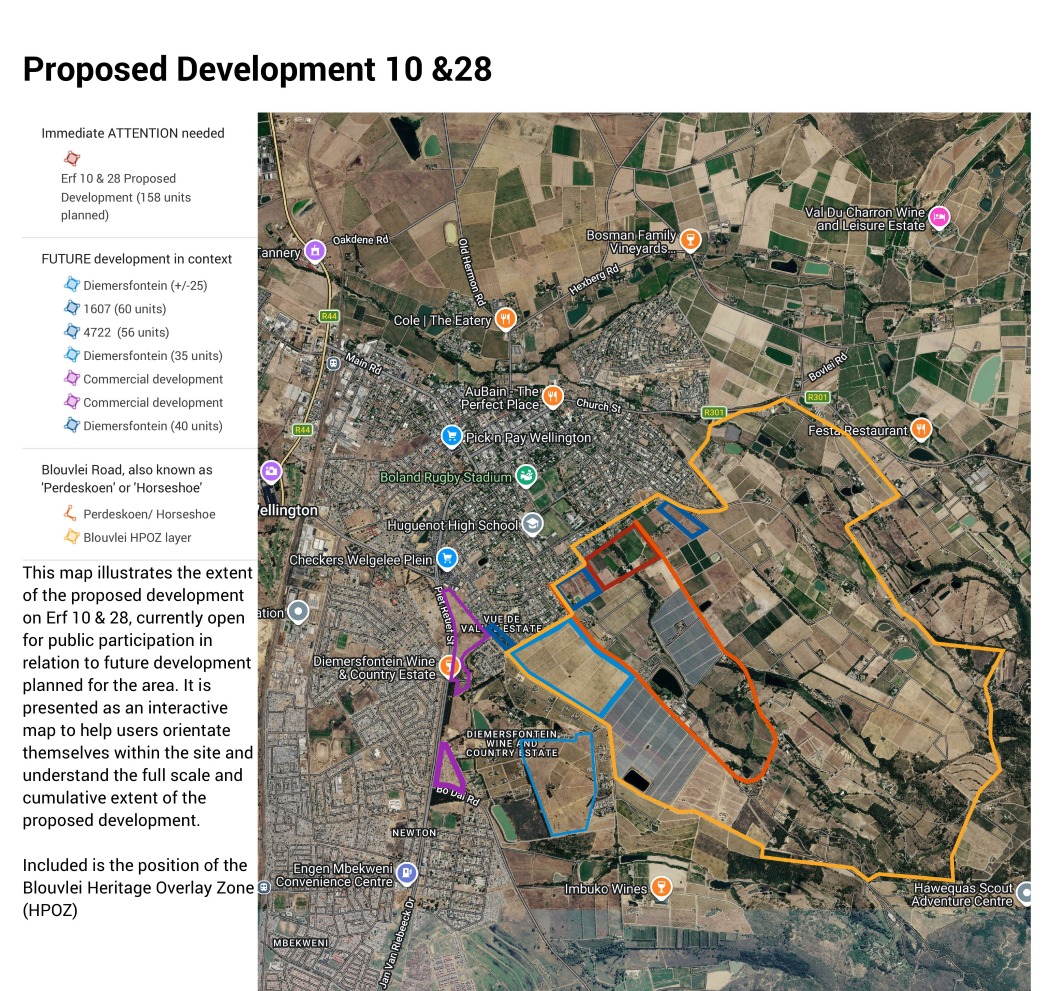Screen dimensions: 1053x991
Task: Select the Huguenot High School pin
Action: click(533, 524)
